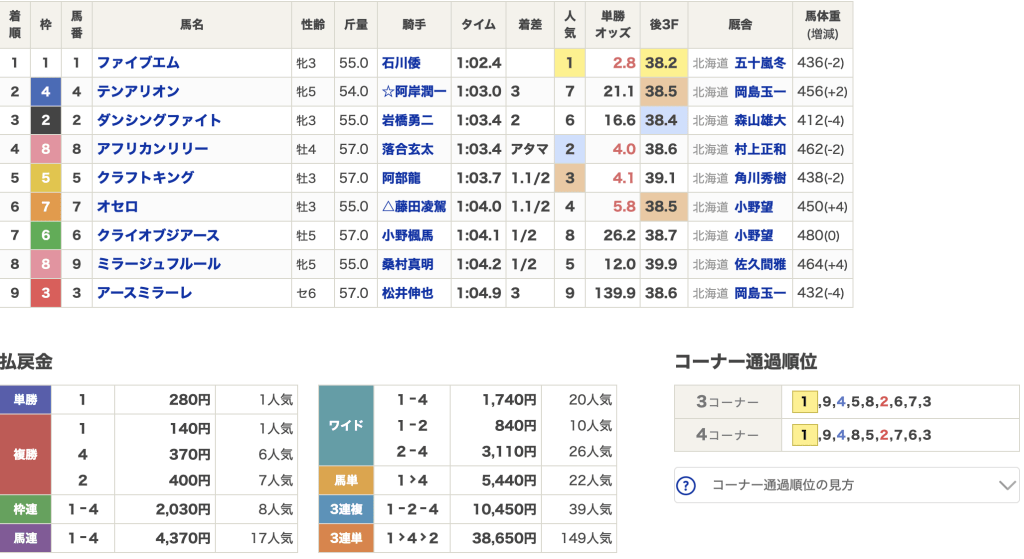Open horse page for アフリカンリリー
Viewport: 1024px width, 559px height.
152,149
